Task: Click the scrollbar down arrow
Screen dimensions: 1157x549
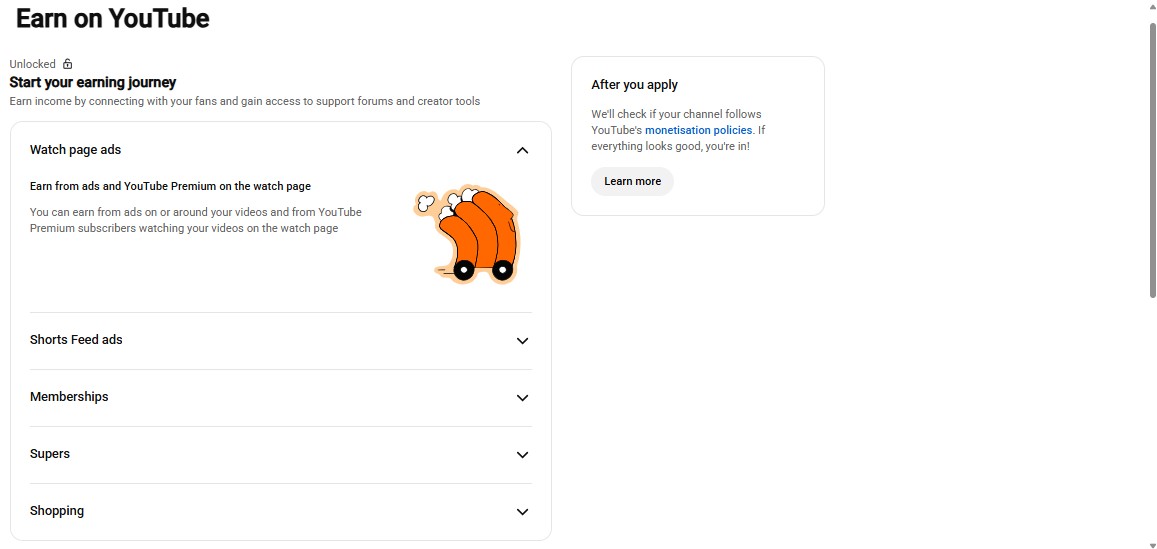Action: click(1153, 545)
